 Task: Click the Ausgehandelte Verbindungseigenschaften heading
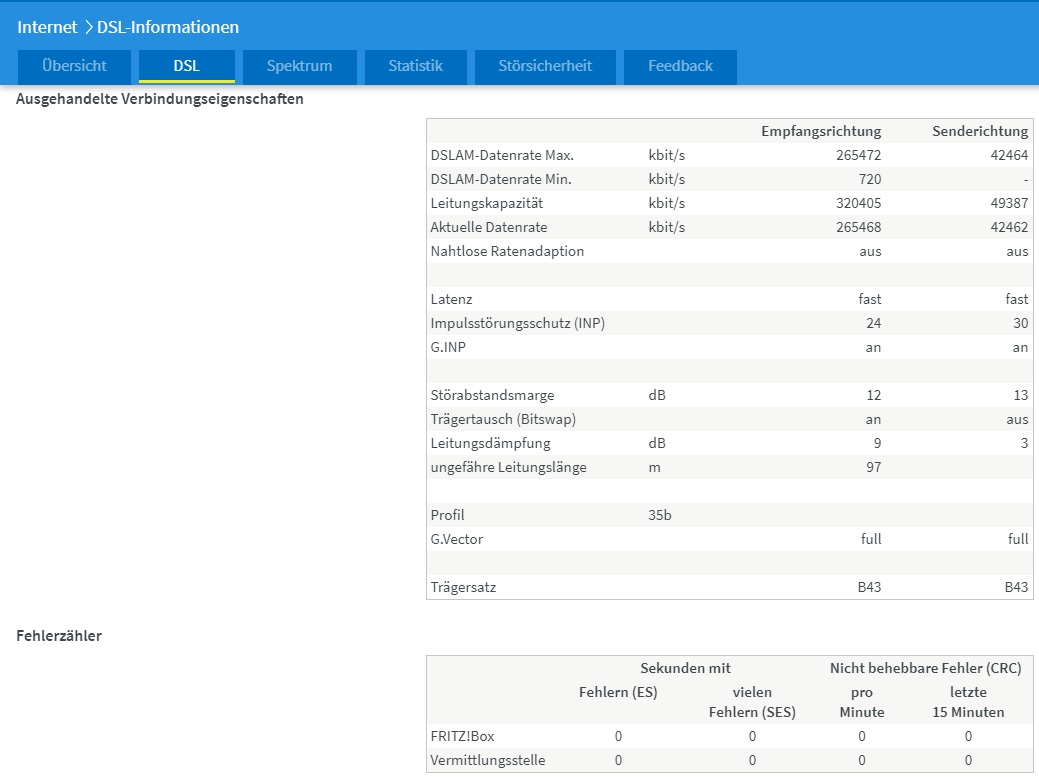(x=160, y=99)
